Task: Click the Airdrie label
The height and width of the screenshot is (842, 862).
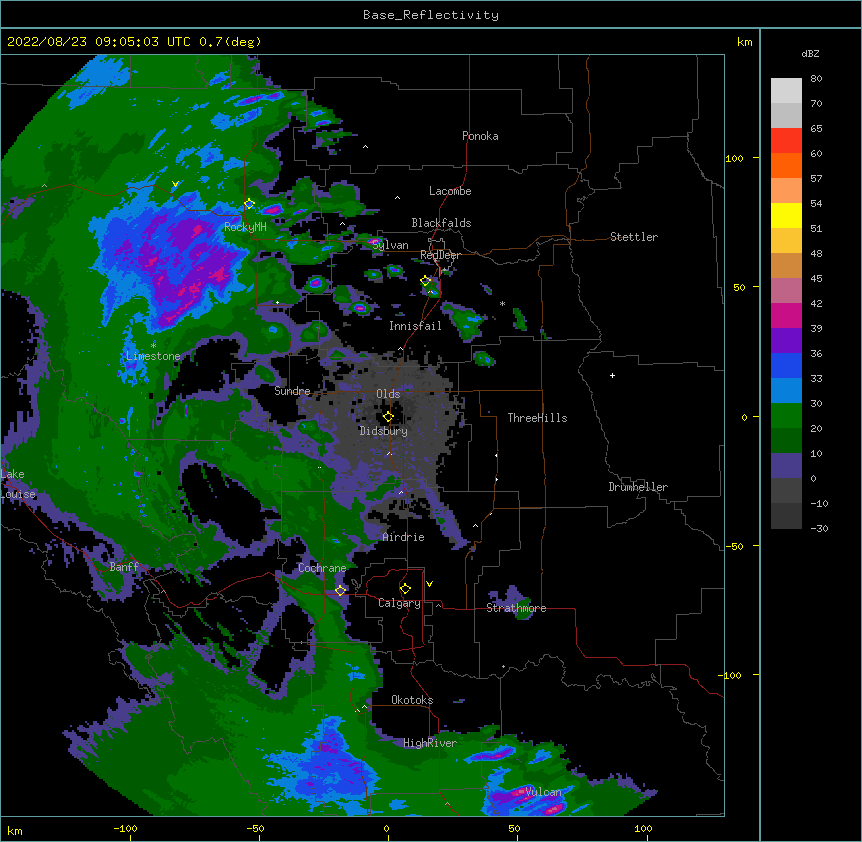Action: [x=403, y=537]
